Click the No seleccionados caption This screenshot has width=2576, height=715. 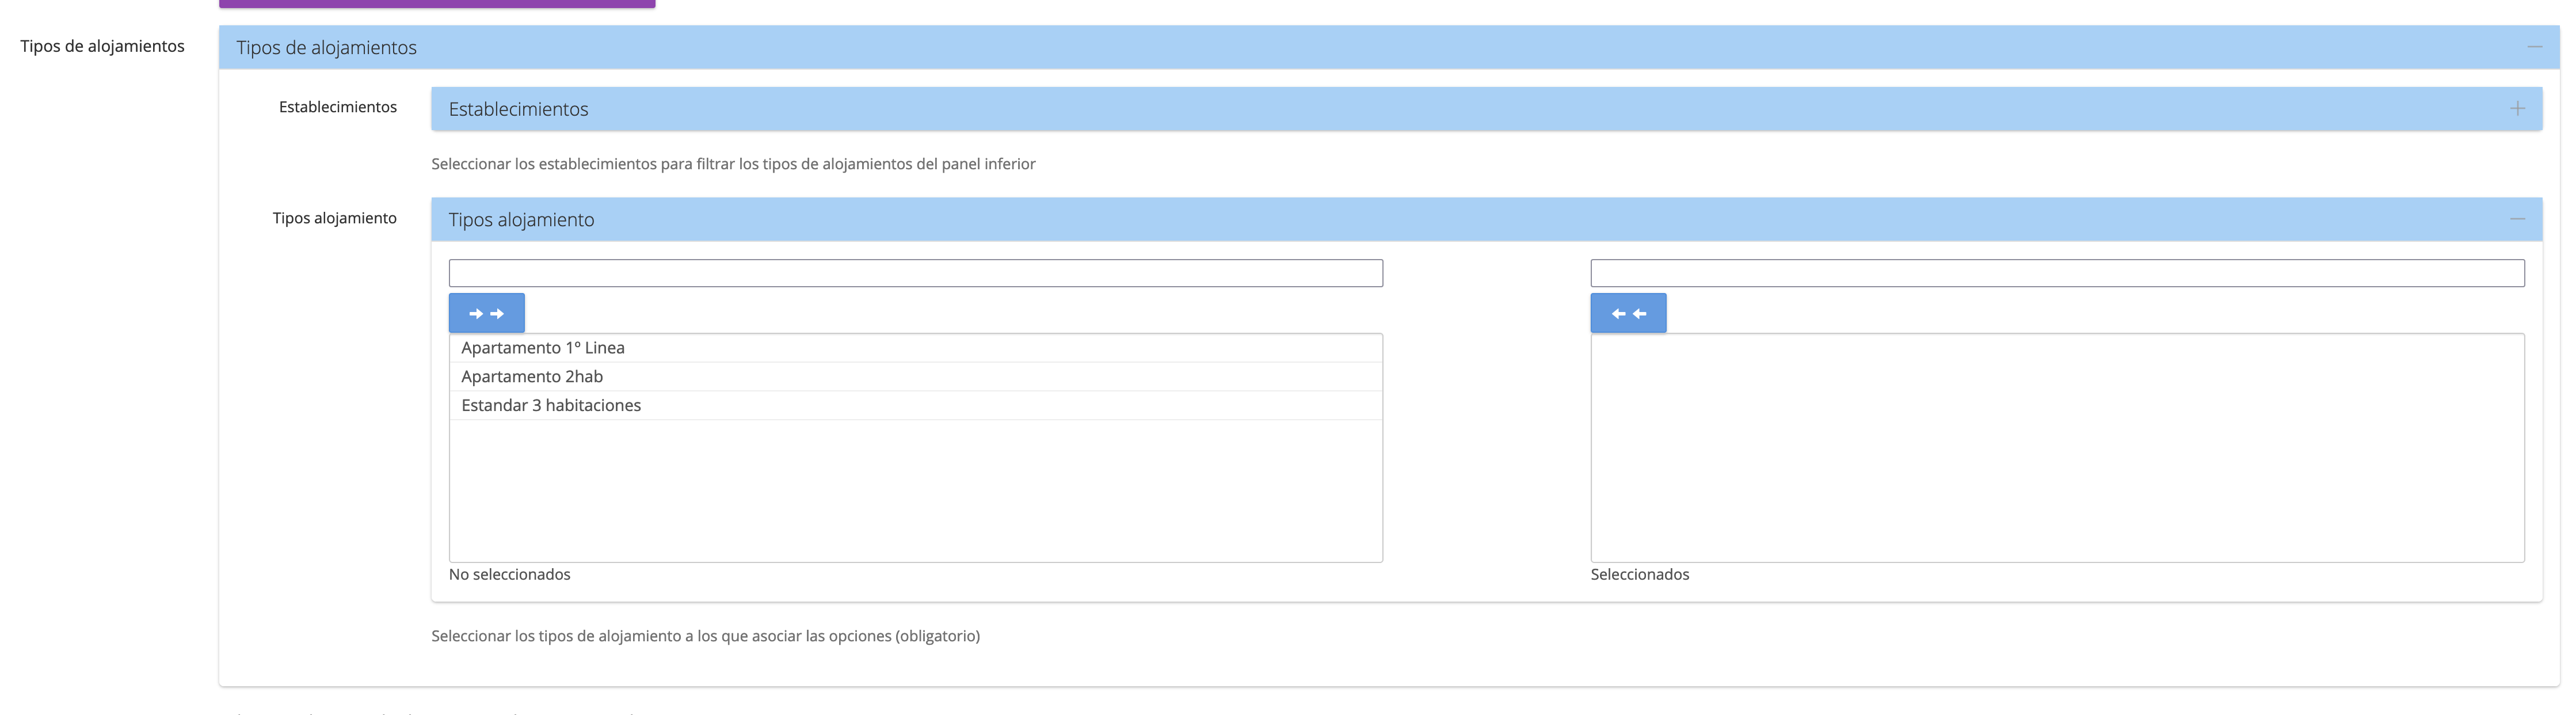509,574
